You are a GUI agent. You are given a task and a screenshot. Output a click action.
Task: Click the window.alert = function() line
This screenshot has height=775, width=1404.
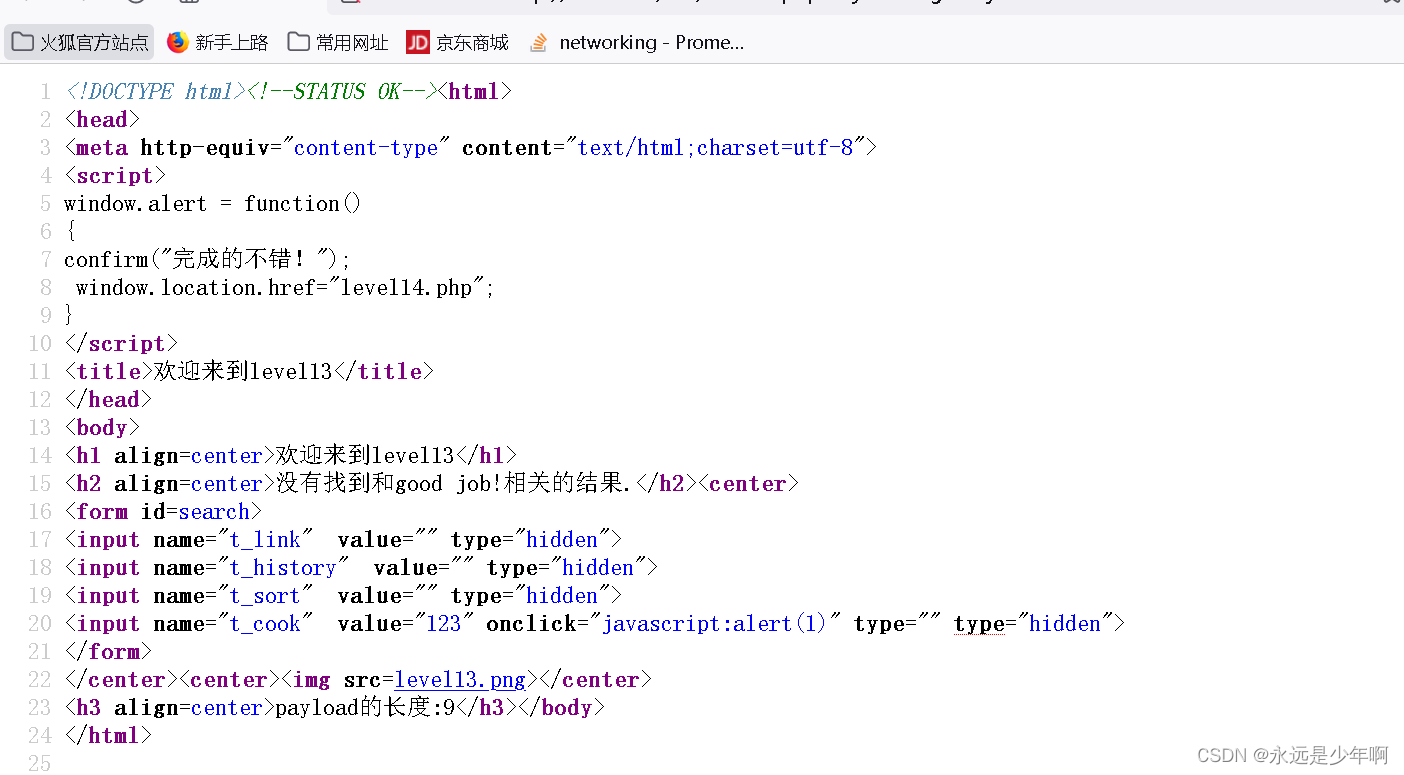pyautogui.click(x=213, y=204)
